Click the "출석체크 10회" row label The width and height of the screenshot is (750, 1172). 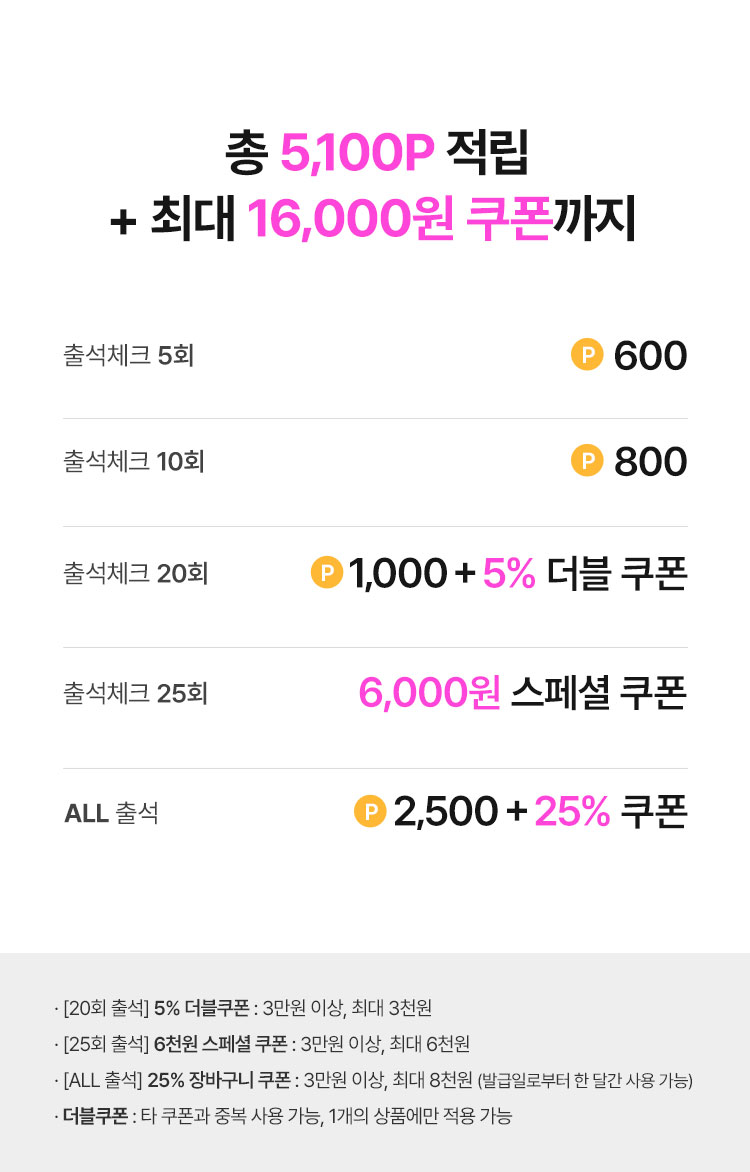[x=133, y=462]
